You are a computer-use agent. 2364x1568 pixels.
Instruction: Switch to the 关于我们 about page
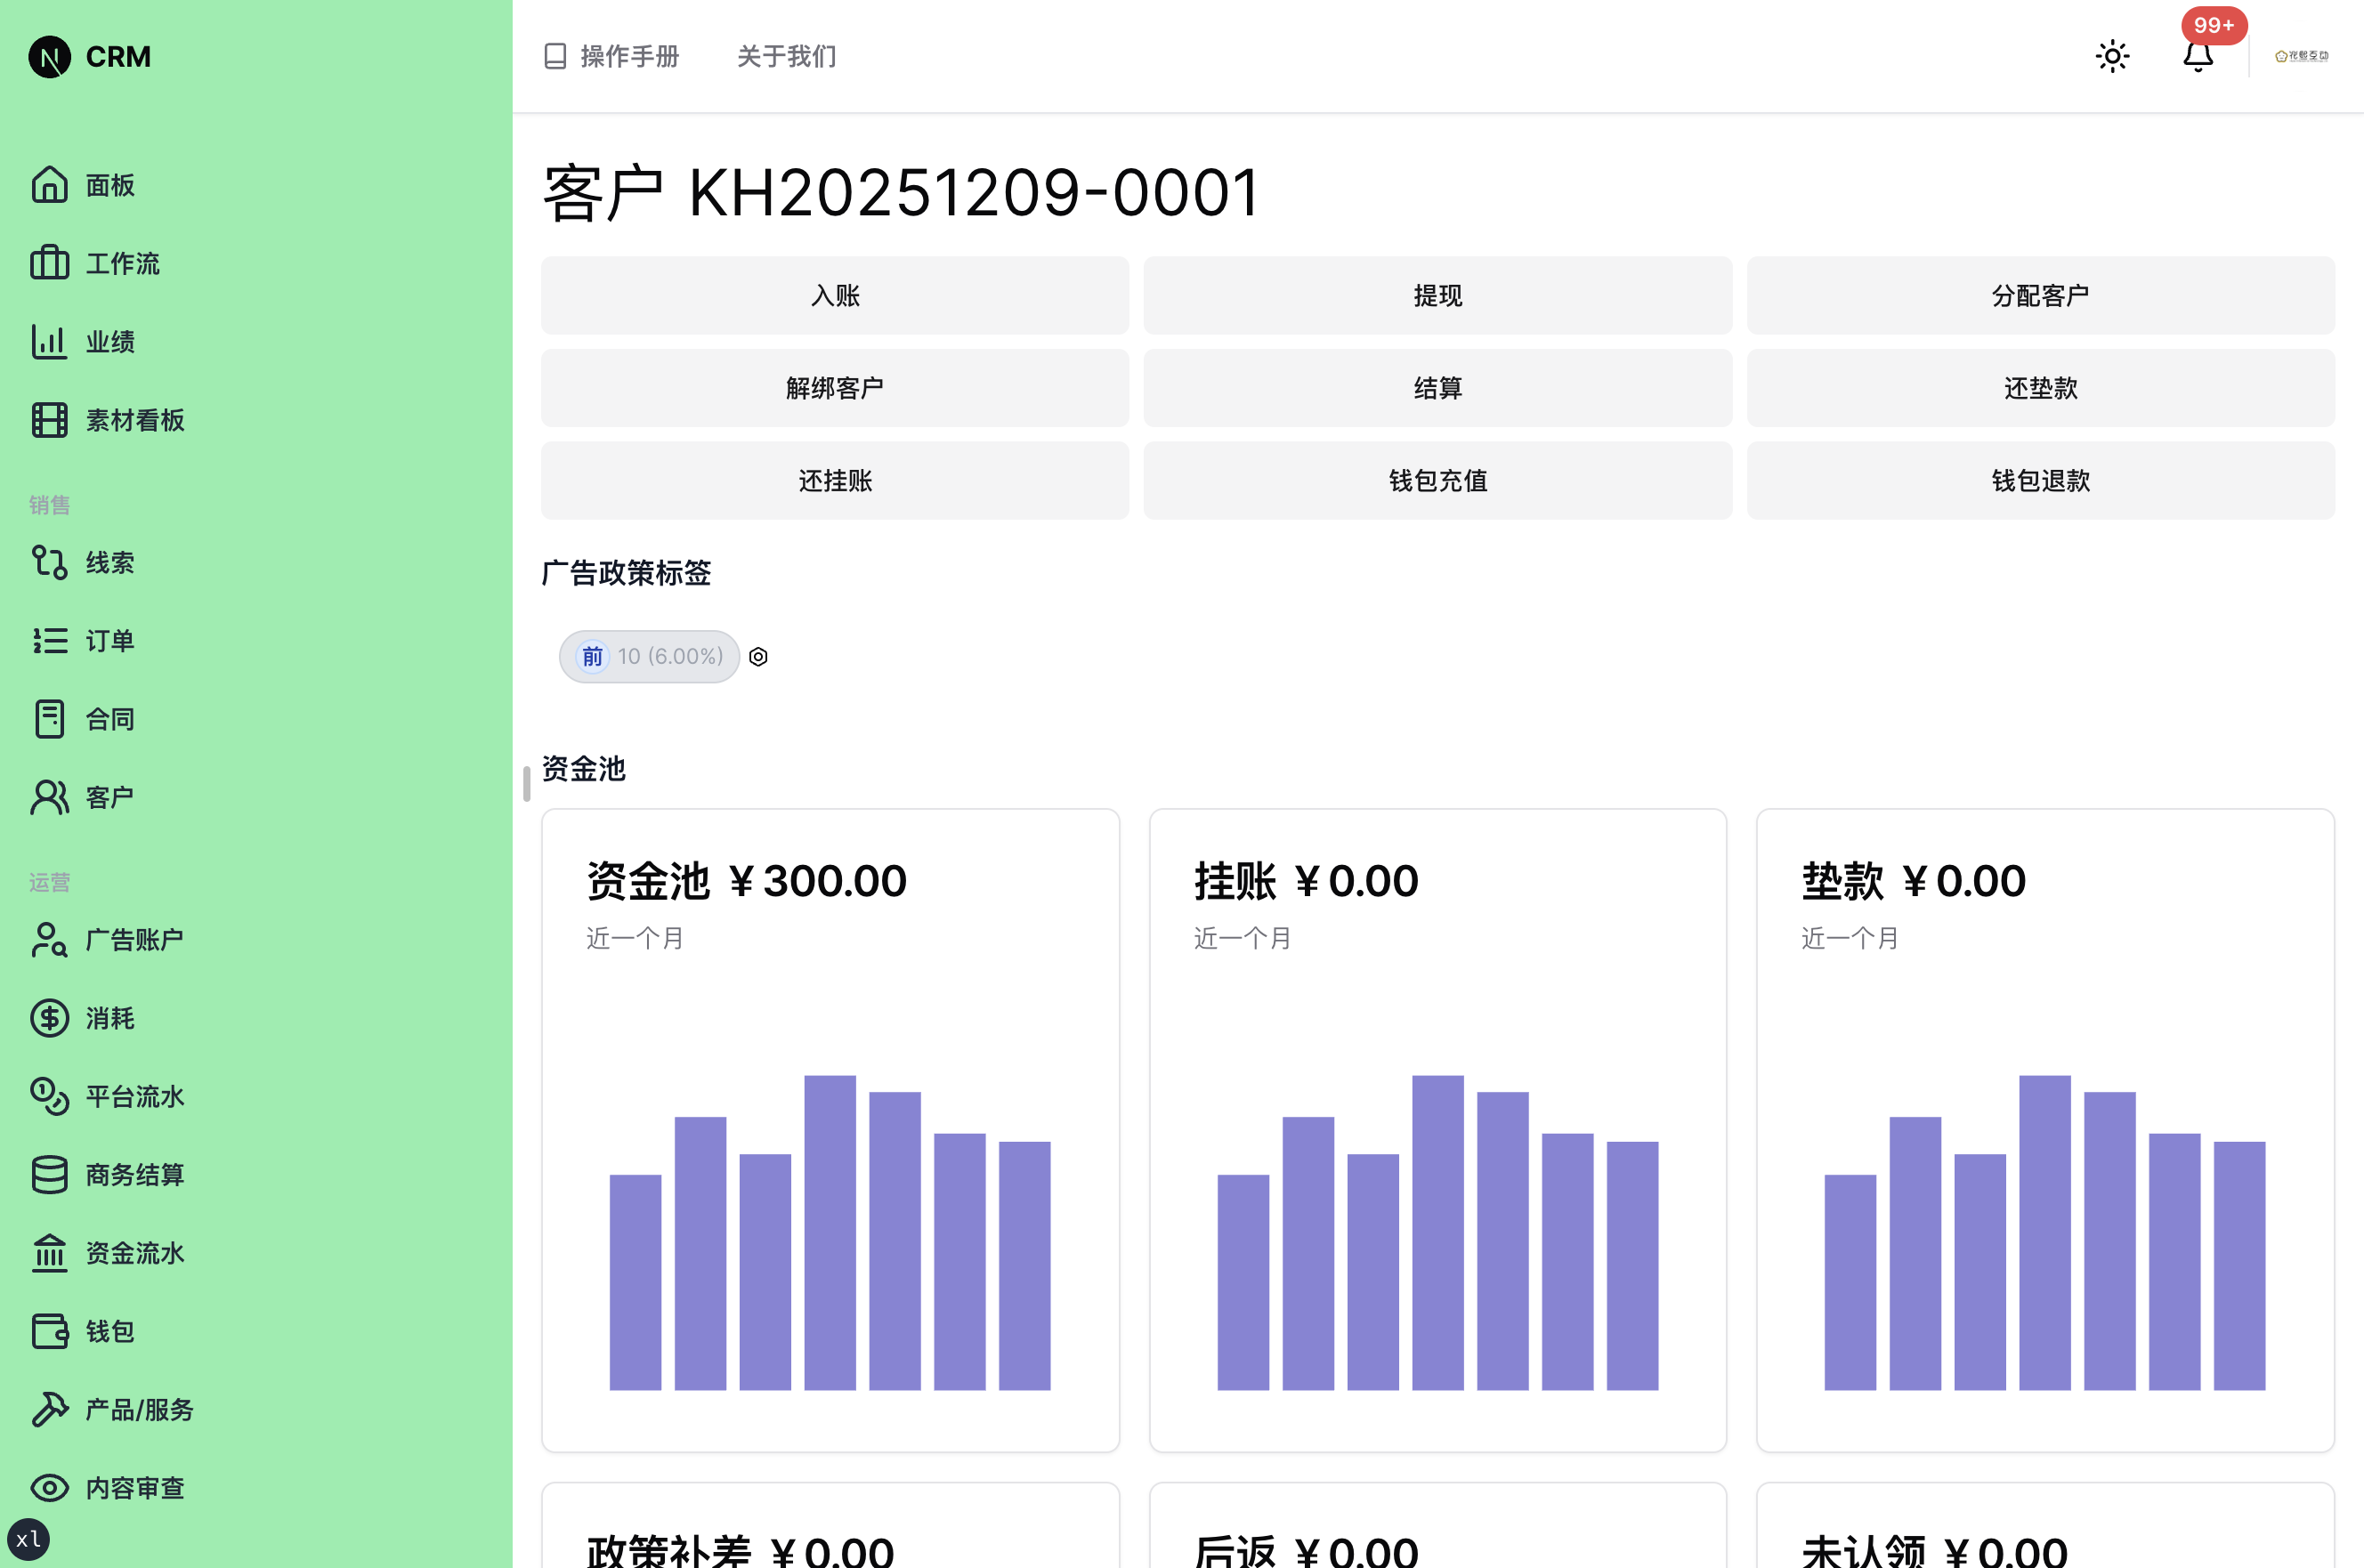click(x=786, y=57)
